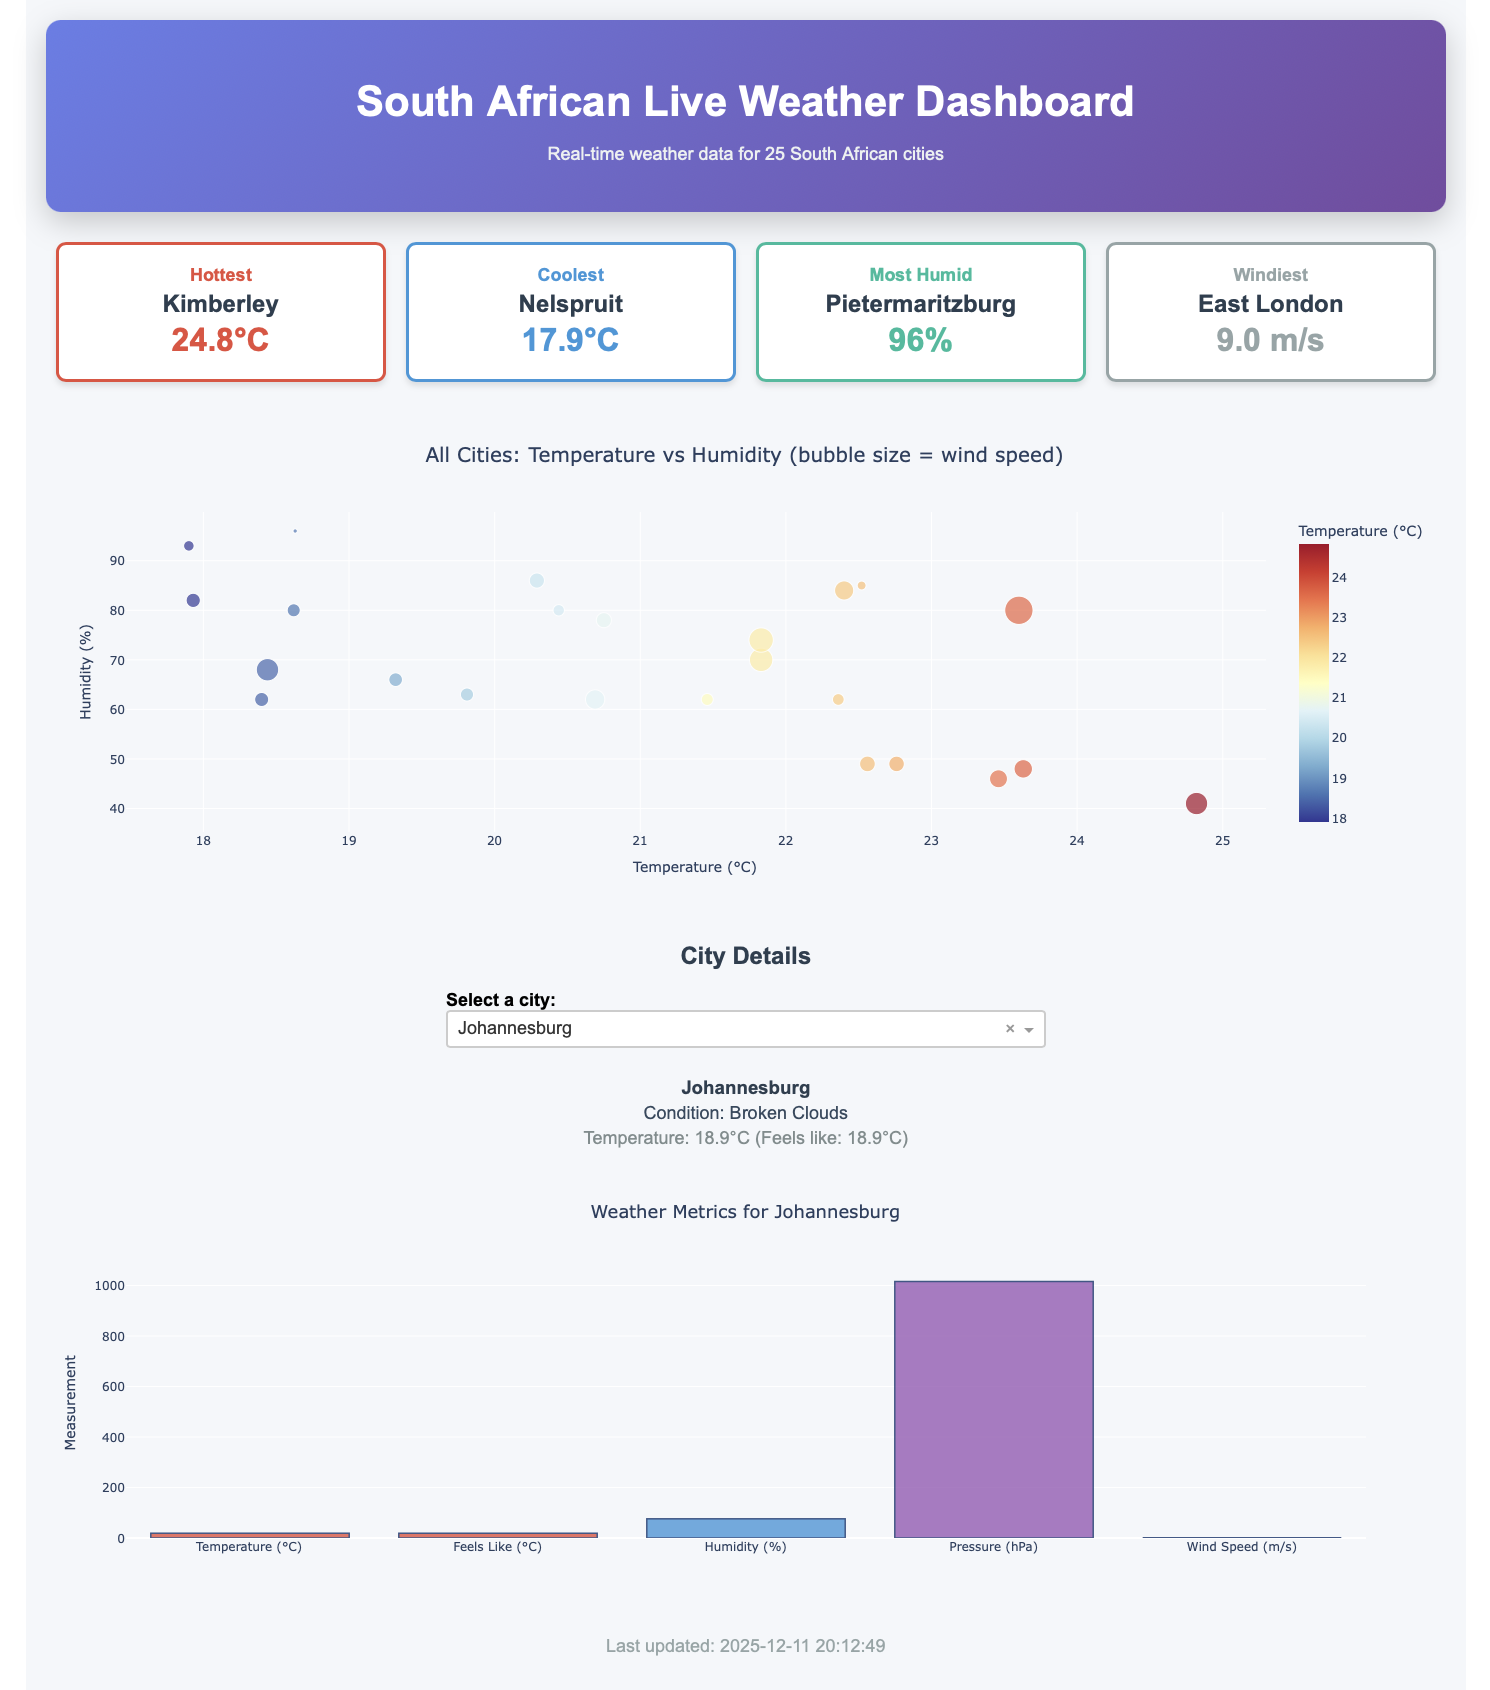Click the Temperature (°C) bar in metrics chart

tap(248, 1535)
